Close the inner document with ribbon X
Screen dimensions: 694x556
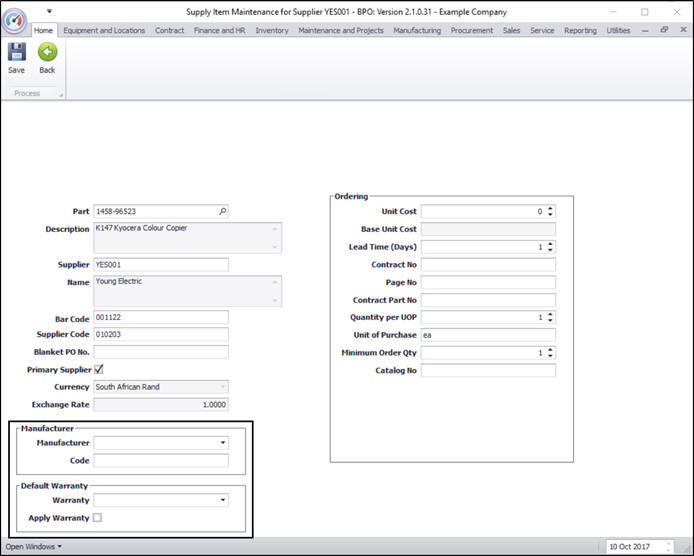click(683, 30)
